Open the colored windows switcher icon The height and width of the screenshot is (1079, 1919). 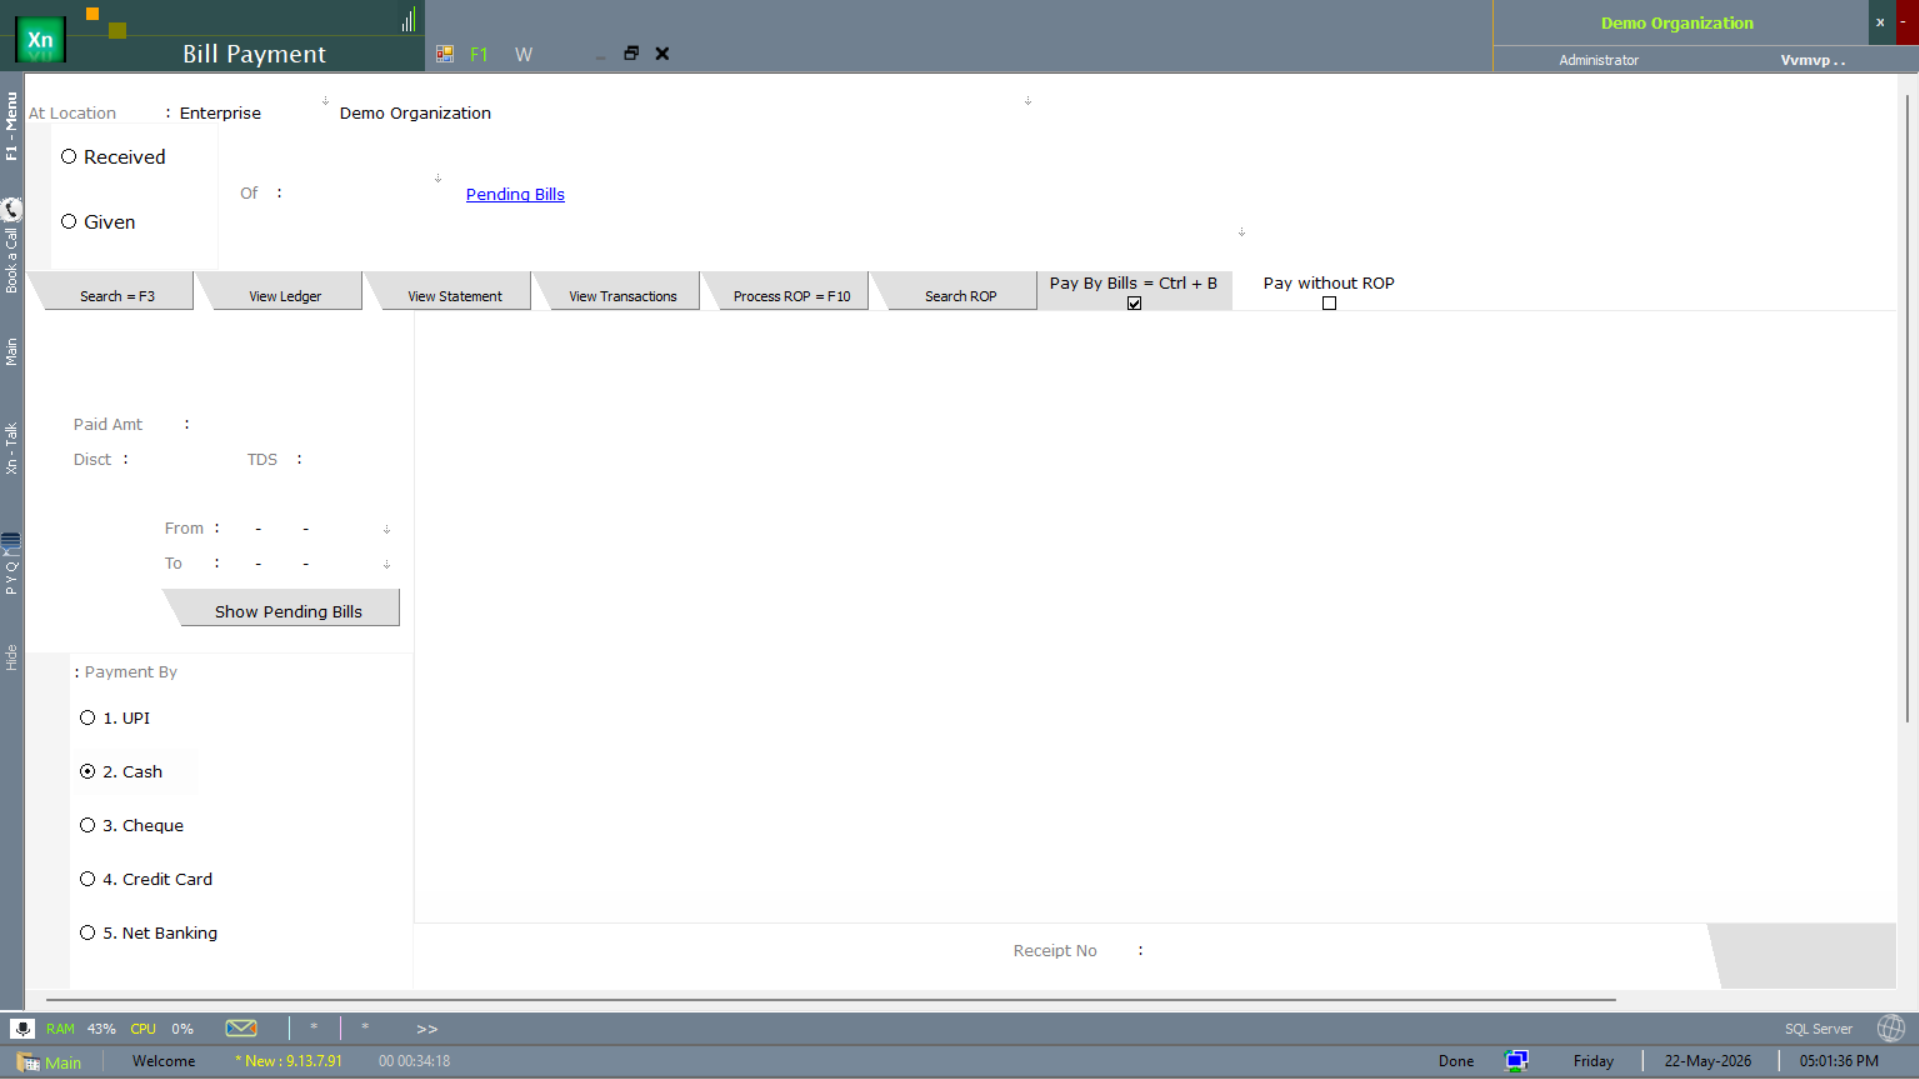click(445, 54)
